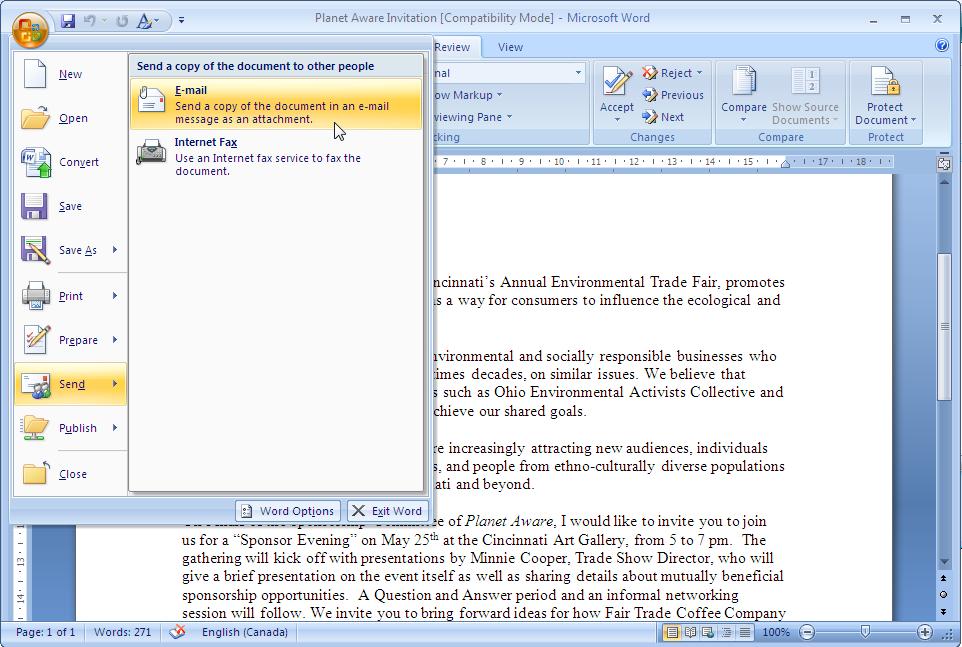Click the vertical scrollbar thumb
Viewport: 962px width, 647px height.
[944, 326]
